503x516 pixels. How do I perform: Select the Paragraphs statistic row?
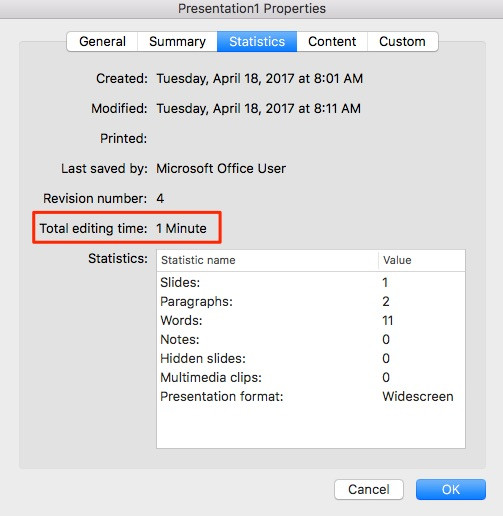click(x=311, y=301)
